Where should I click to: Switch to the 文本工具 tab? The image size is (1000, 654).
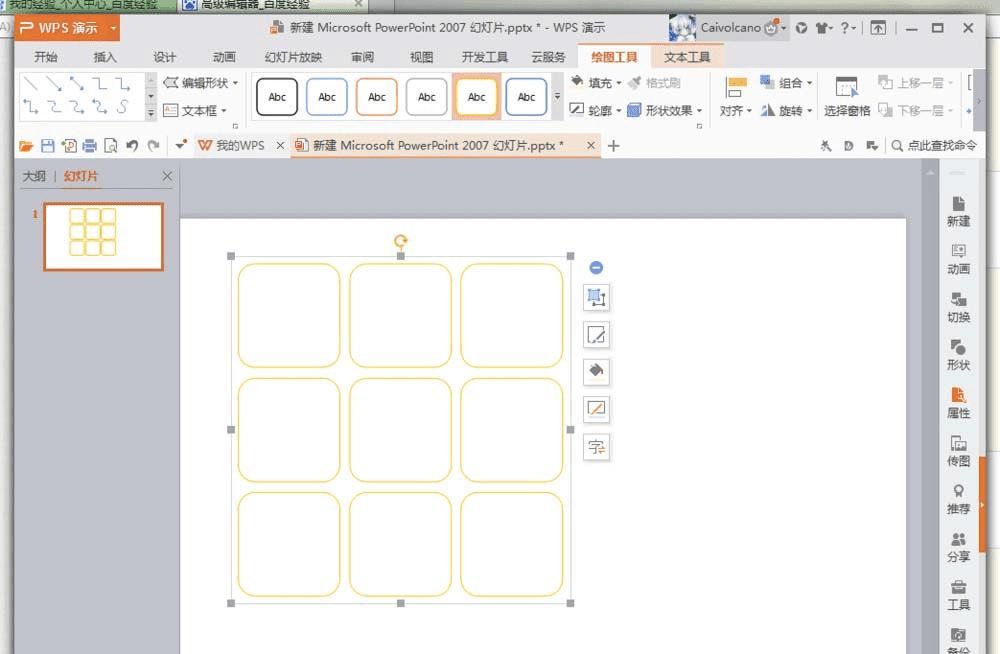click(687, 57)
